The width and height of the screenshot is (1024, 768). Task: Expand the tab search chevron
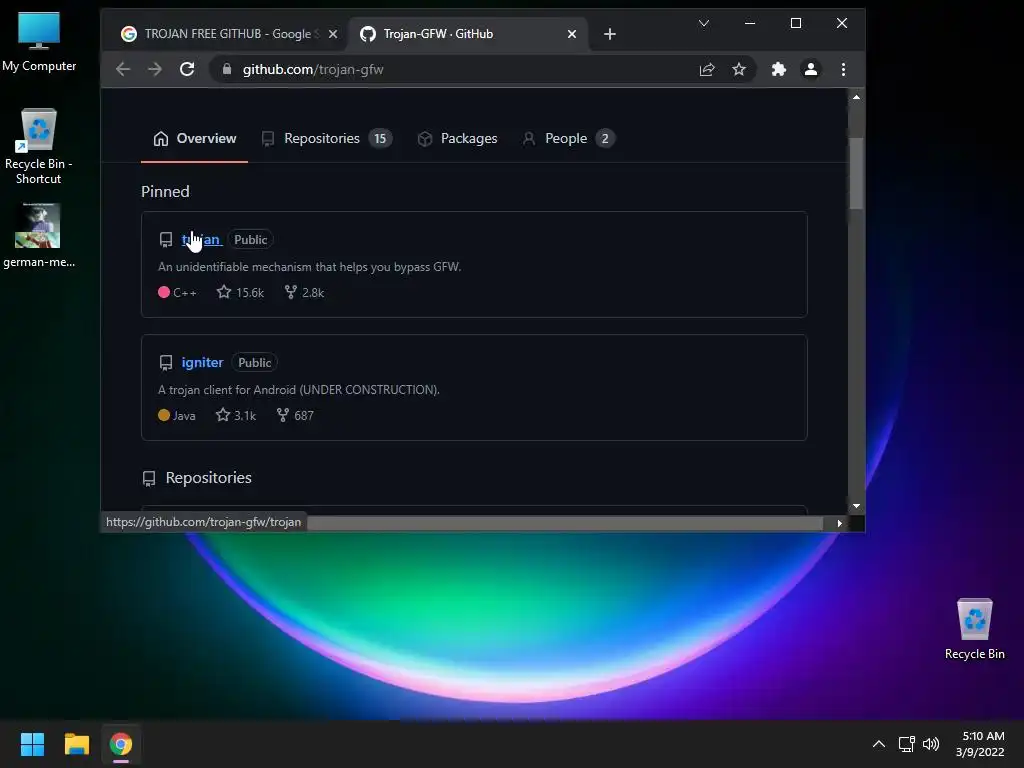[x=703, y=24]
